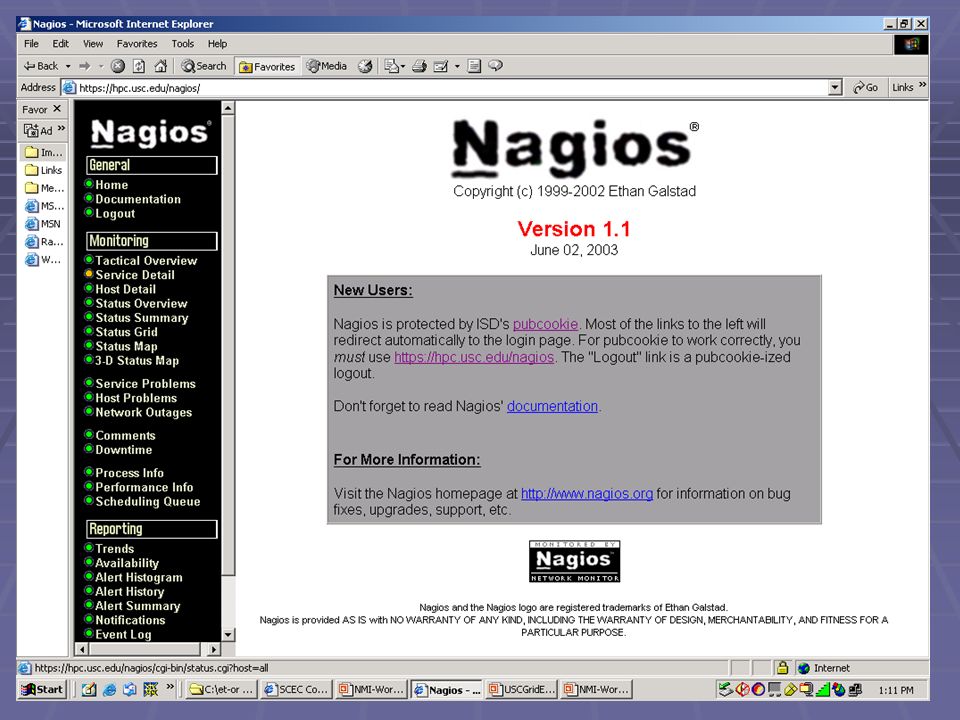This screenshot has height=720, width=960.
Task: Click the Mail toolbar icon
Action: 391,66
